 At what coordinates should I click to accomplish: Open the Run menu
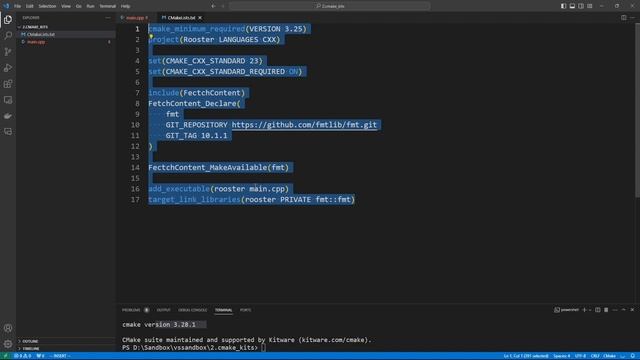pos(90,6)
